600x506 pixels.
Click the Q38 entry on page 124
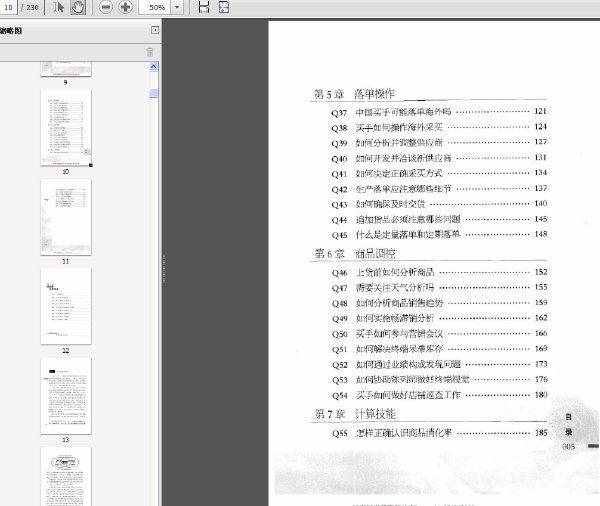(439, 127)
